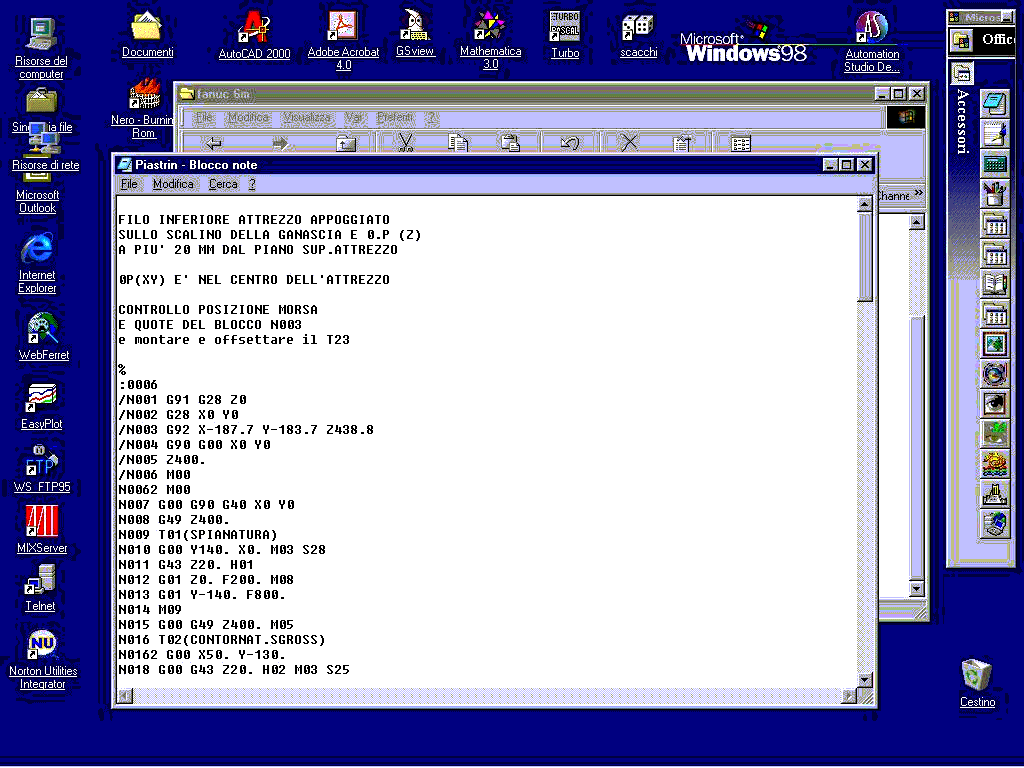Image resolution: width=1024 pixels, height=768 pixels.
Task: Click Notepad vertical scrollbar up arrow
Action: click(865, 204)
